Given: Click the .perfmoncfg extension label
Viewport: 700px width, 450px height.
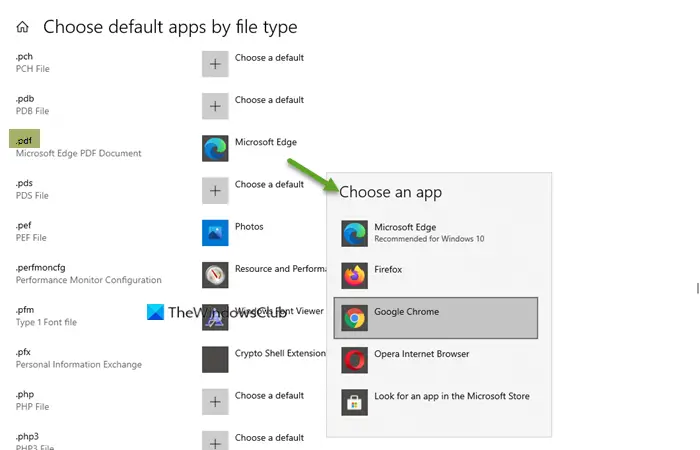Looking at the screenshot, I should (41, 267).
